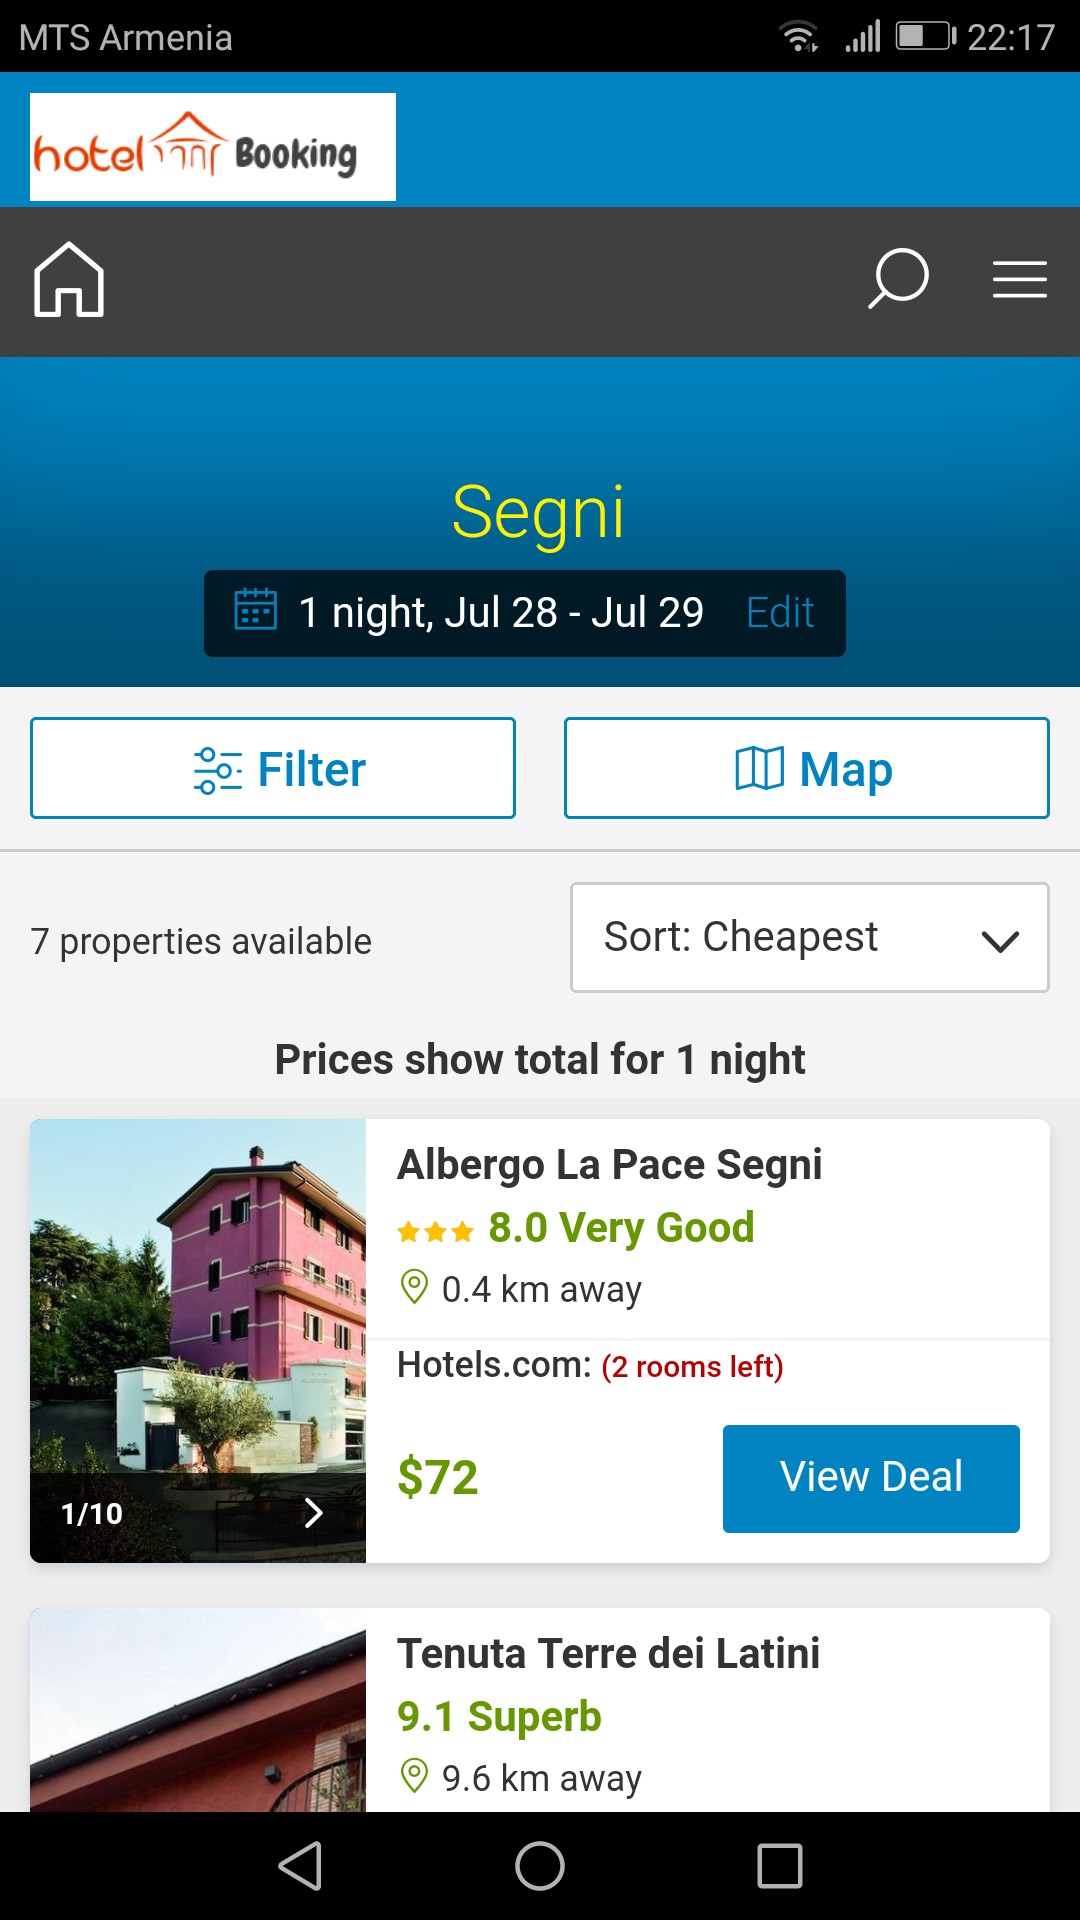Open Albergo La Pace Segni hotel title
The width and height of the screenshot is (1080, 1920).
point(609,1165)
